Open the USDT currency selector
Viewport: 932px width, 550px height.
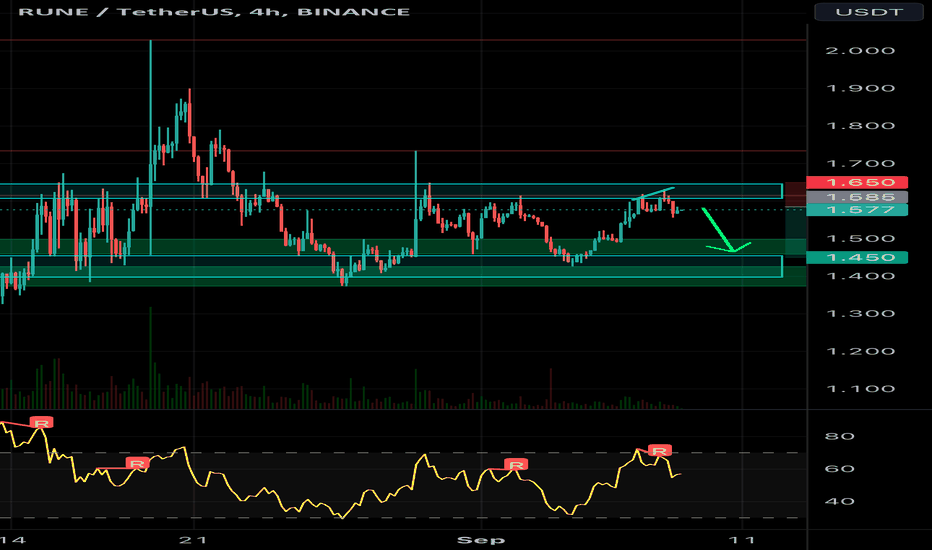[x=868, y=12]
